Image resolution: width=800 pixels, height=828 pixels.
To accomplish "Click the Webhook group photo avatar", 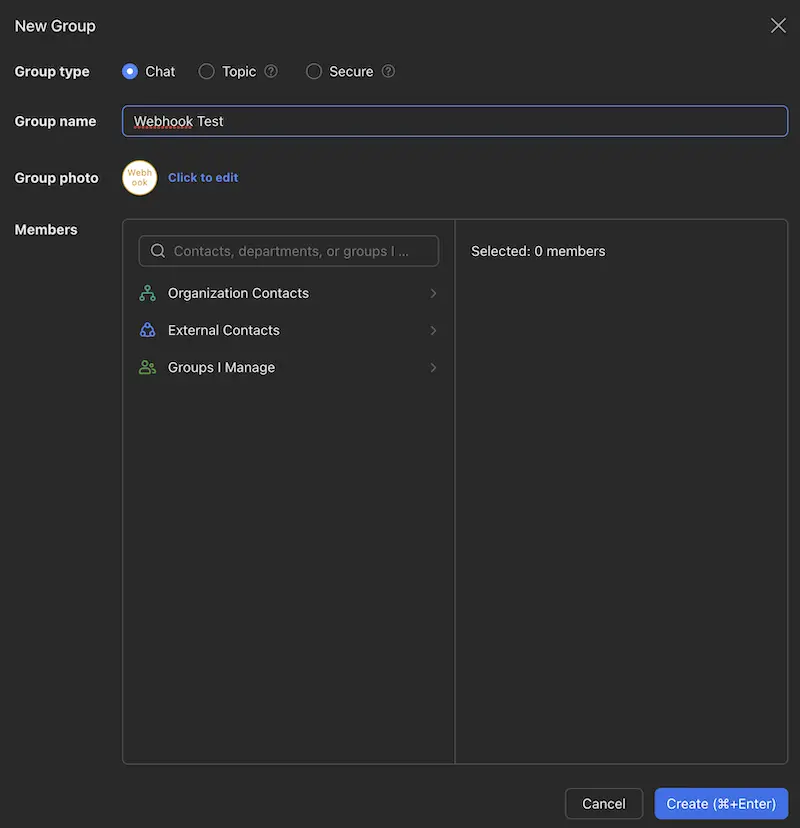I will tap(140, 178).
